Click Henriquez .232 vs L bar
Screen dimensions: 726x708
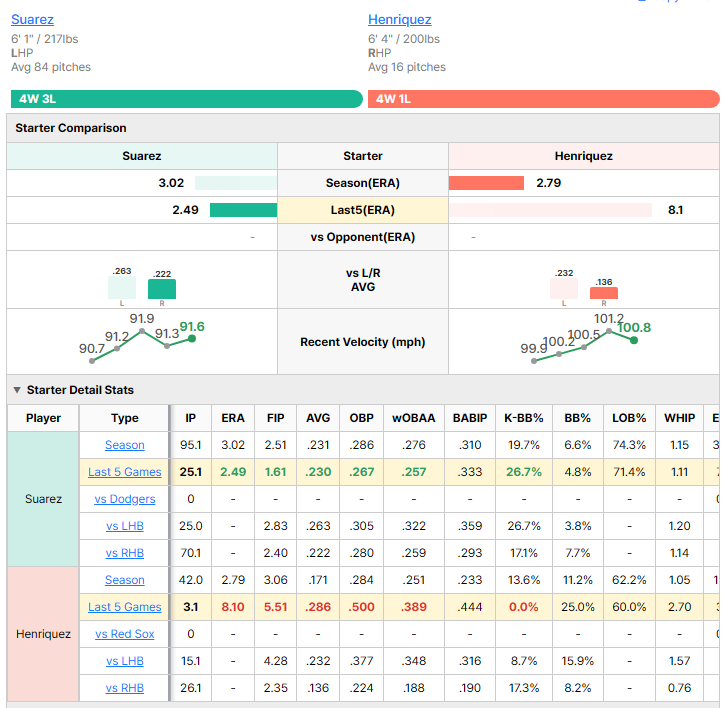click(564, 288)
